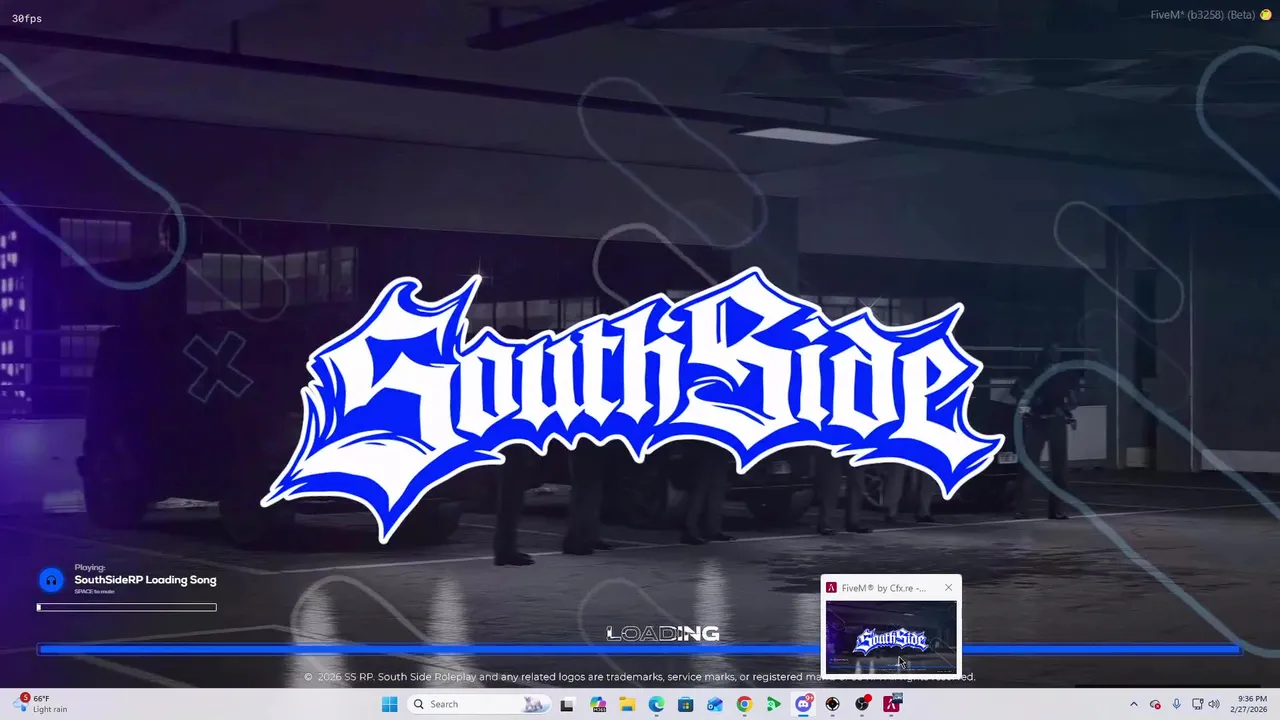The width and height of the screenshot is (1280, 720).
Task: Open the Windows Start menu
Action: point(389,704)
